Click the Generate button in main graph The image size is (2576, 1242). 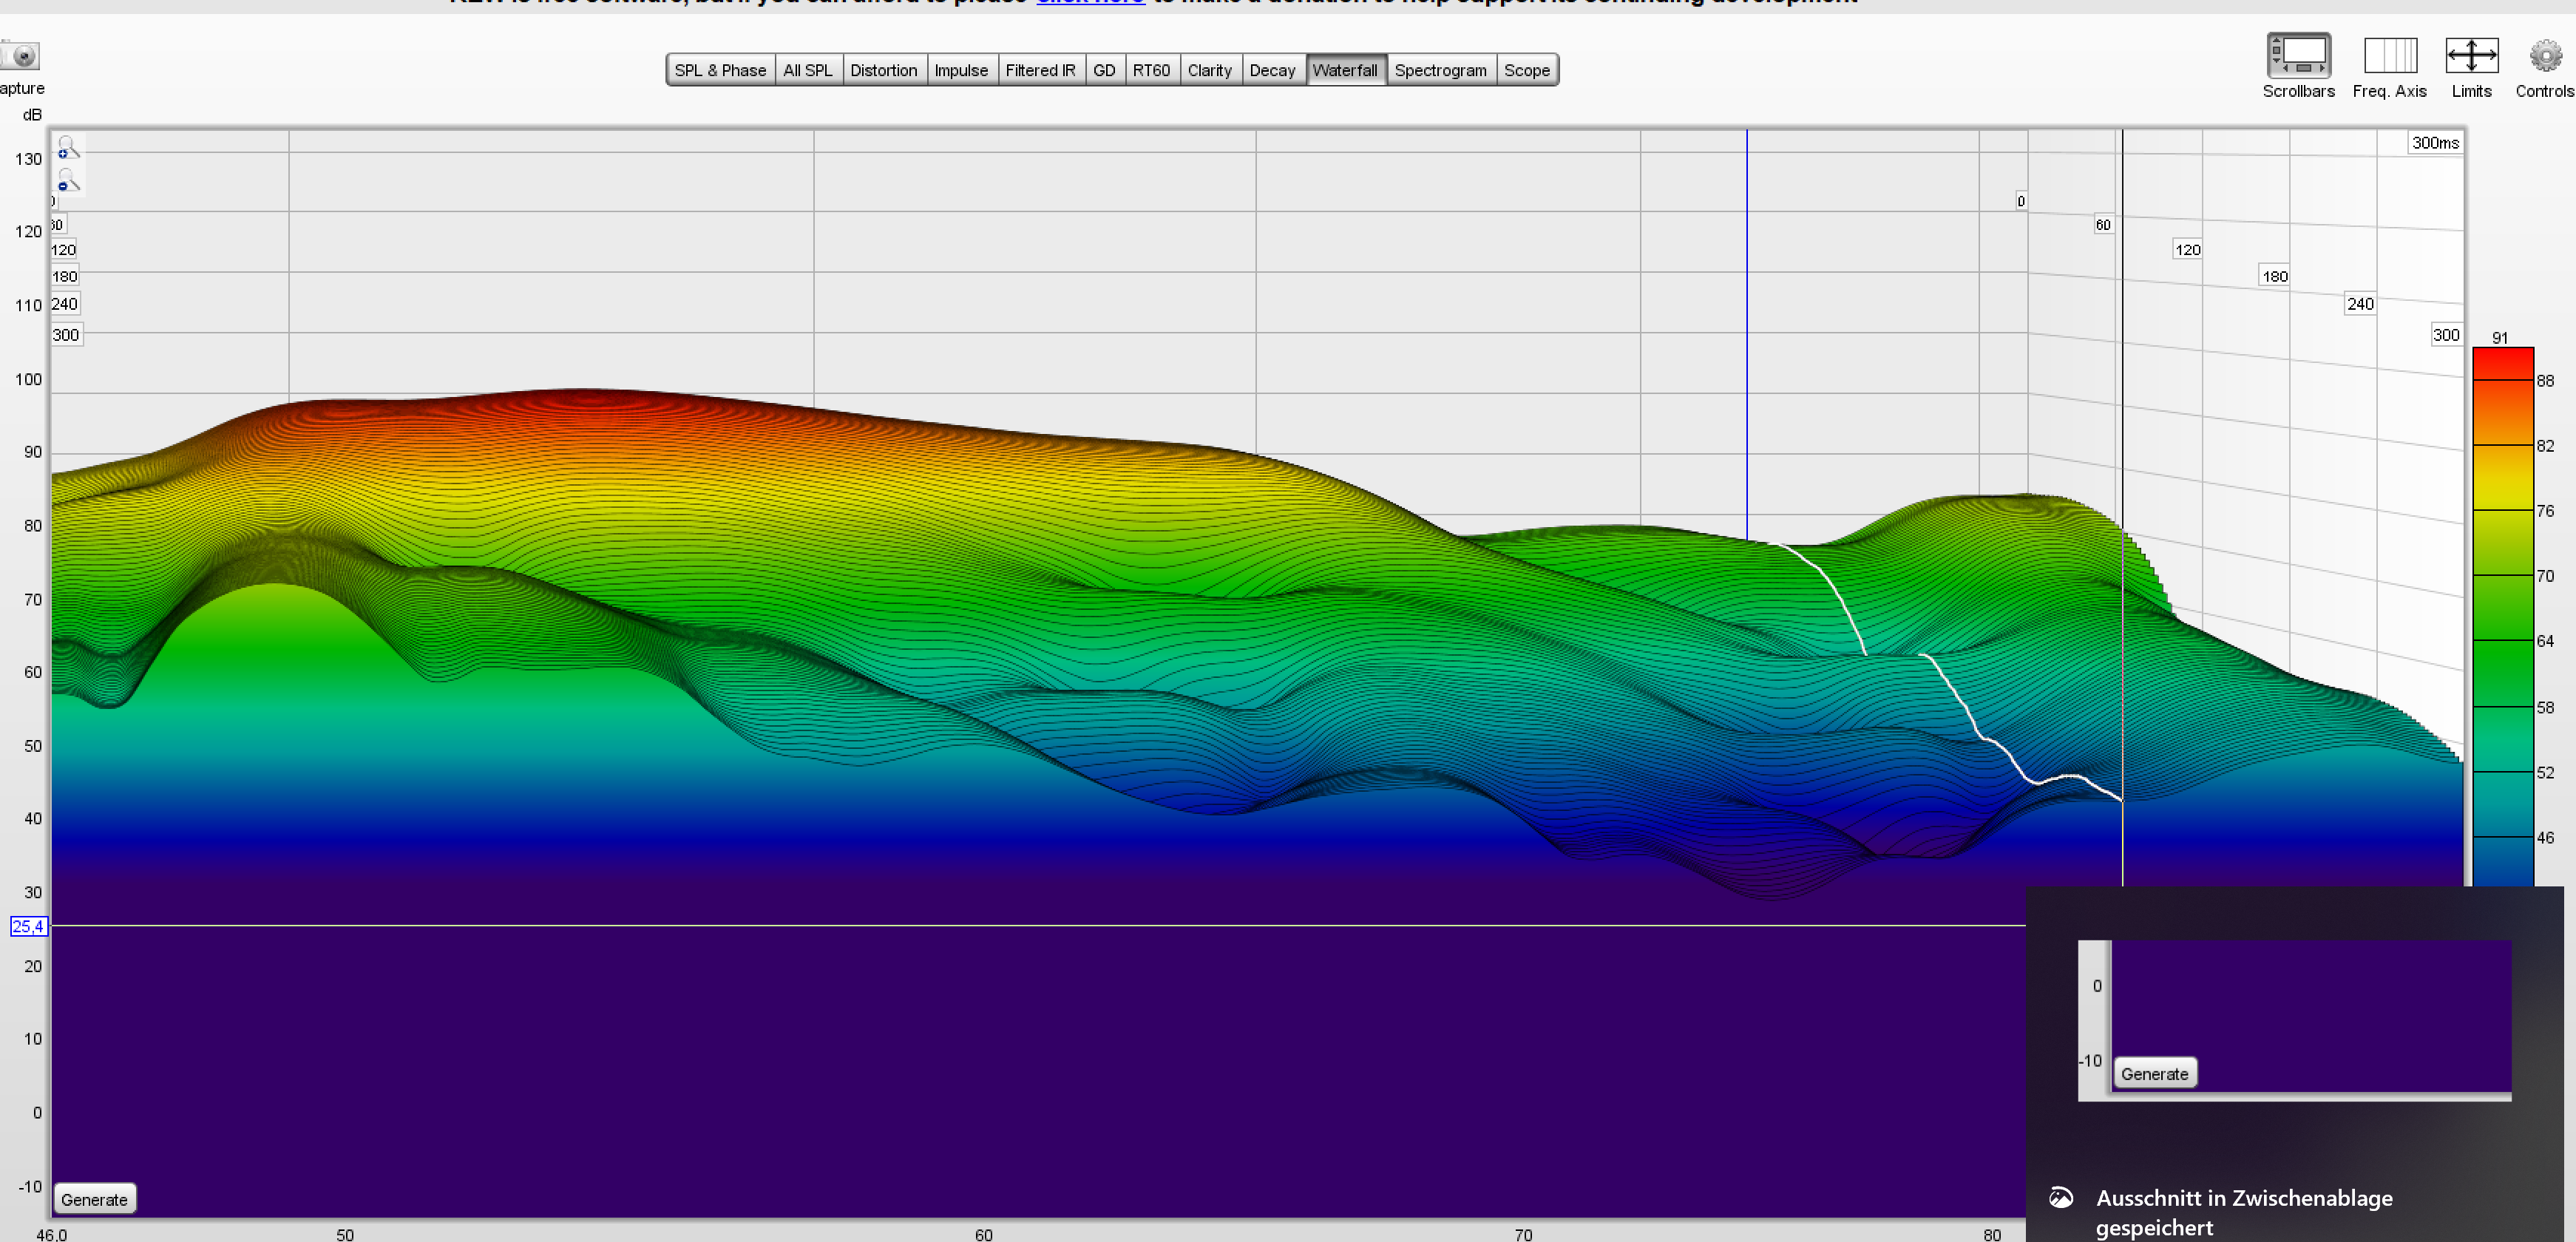[x=94, y=1199]
